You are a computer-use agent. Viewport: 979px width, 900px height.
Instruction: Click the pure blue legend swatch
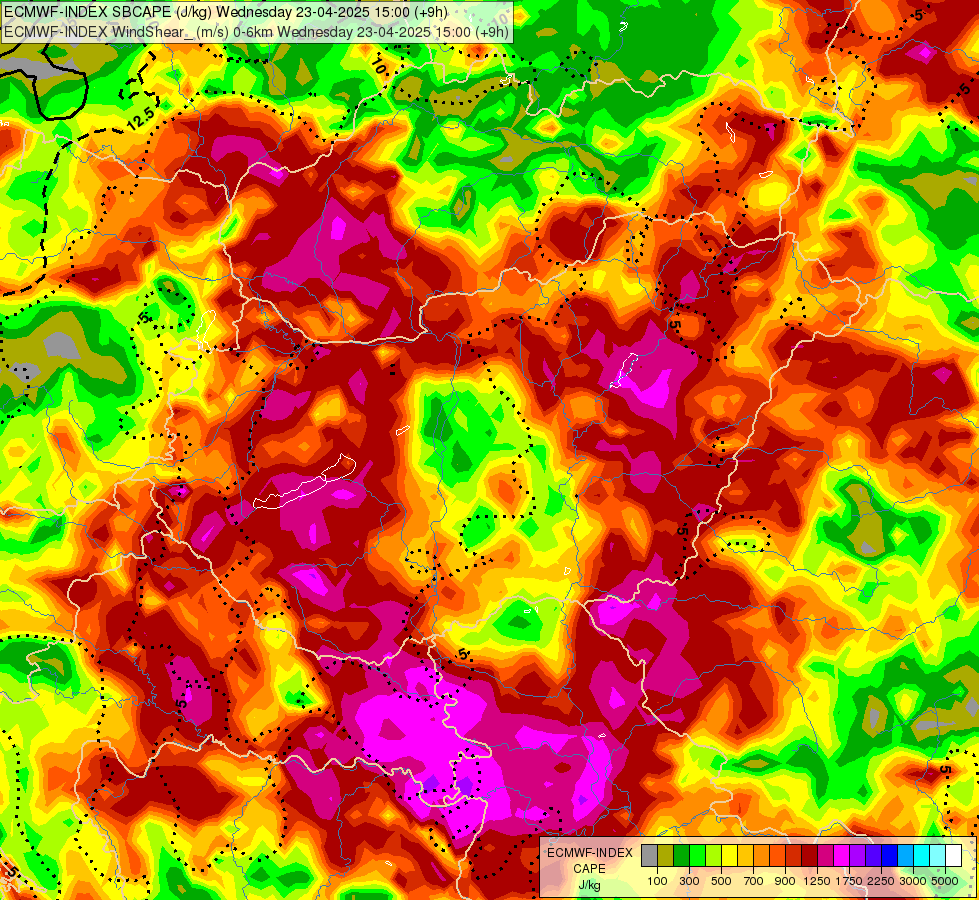889,855
